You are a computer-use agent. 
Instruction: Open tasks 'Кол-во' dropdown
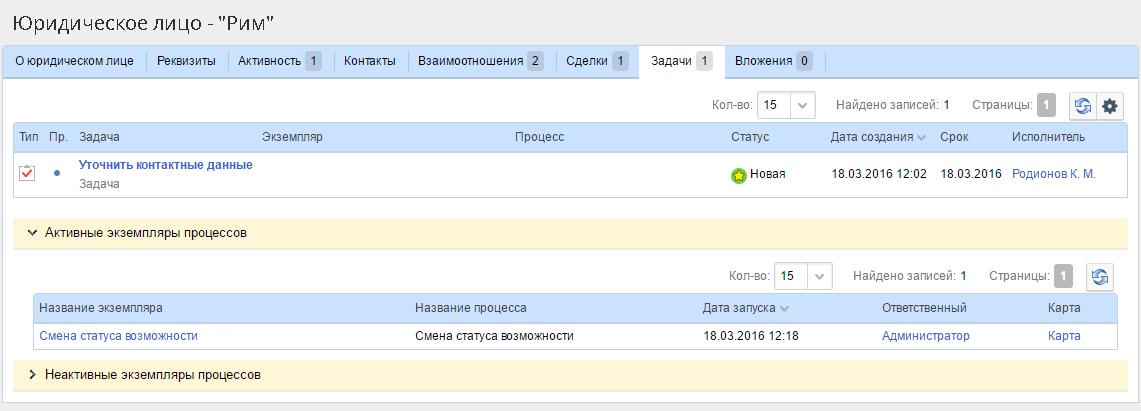pos(803,105)
